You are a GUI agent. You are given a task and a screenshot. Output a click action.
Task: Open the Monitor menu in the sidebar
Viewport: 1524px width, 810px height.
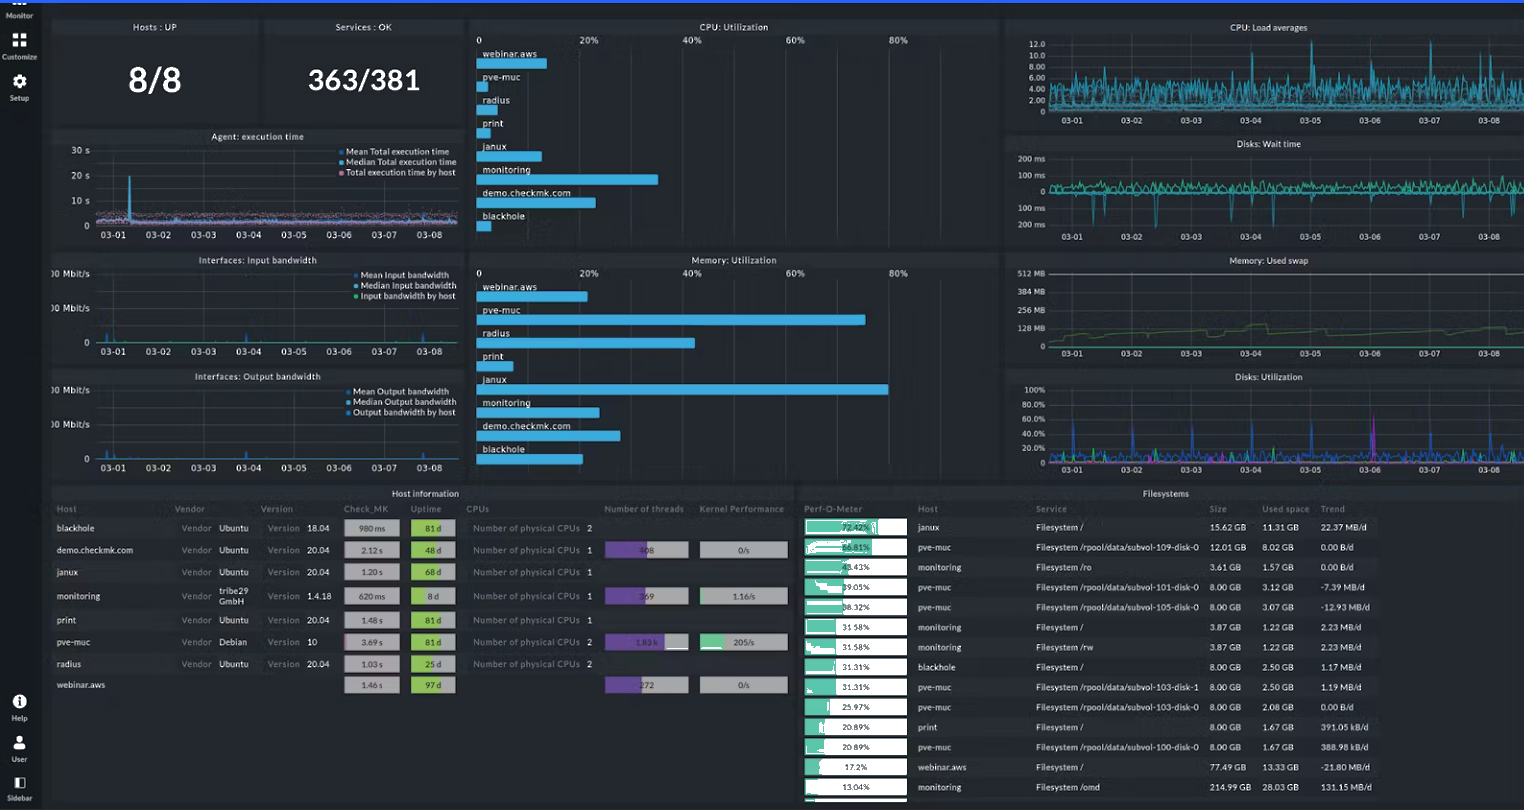click(19, 11)
